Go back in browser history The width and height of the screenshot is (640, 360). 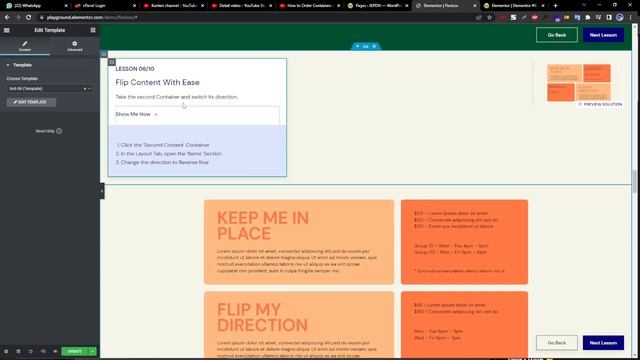coord(7,18)
